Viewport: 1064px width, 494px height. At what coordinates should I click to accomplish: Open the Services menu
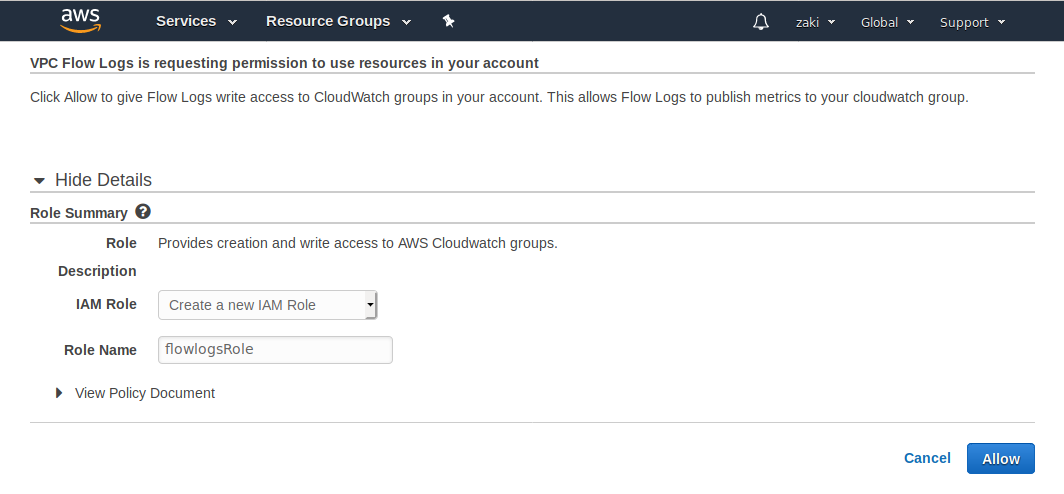[x=196, y=21]
